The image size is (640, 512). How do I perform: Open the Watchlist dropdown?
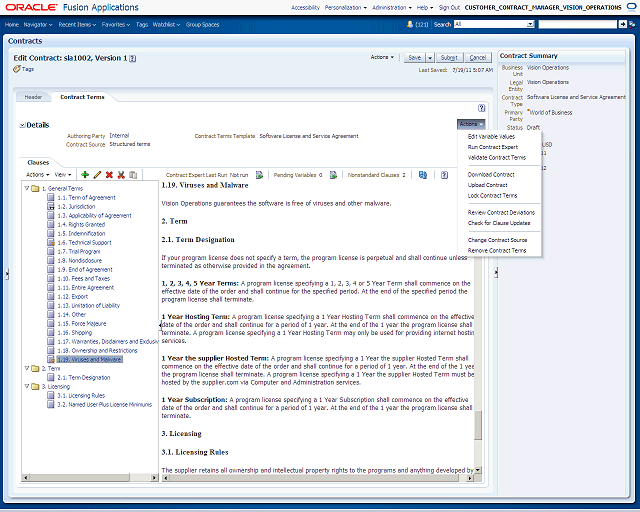coord(166,24)
